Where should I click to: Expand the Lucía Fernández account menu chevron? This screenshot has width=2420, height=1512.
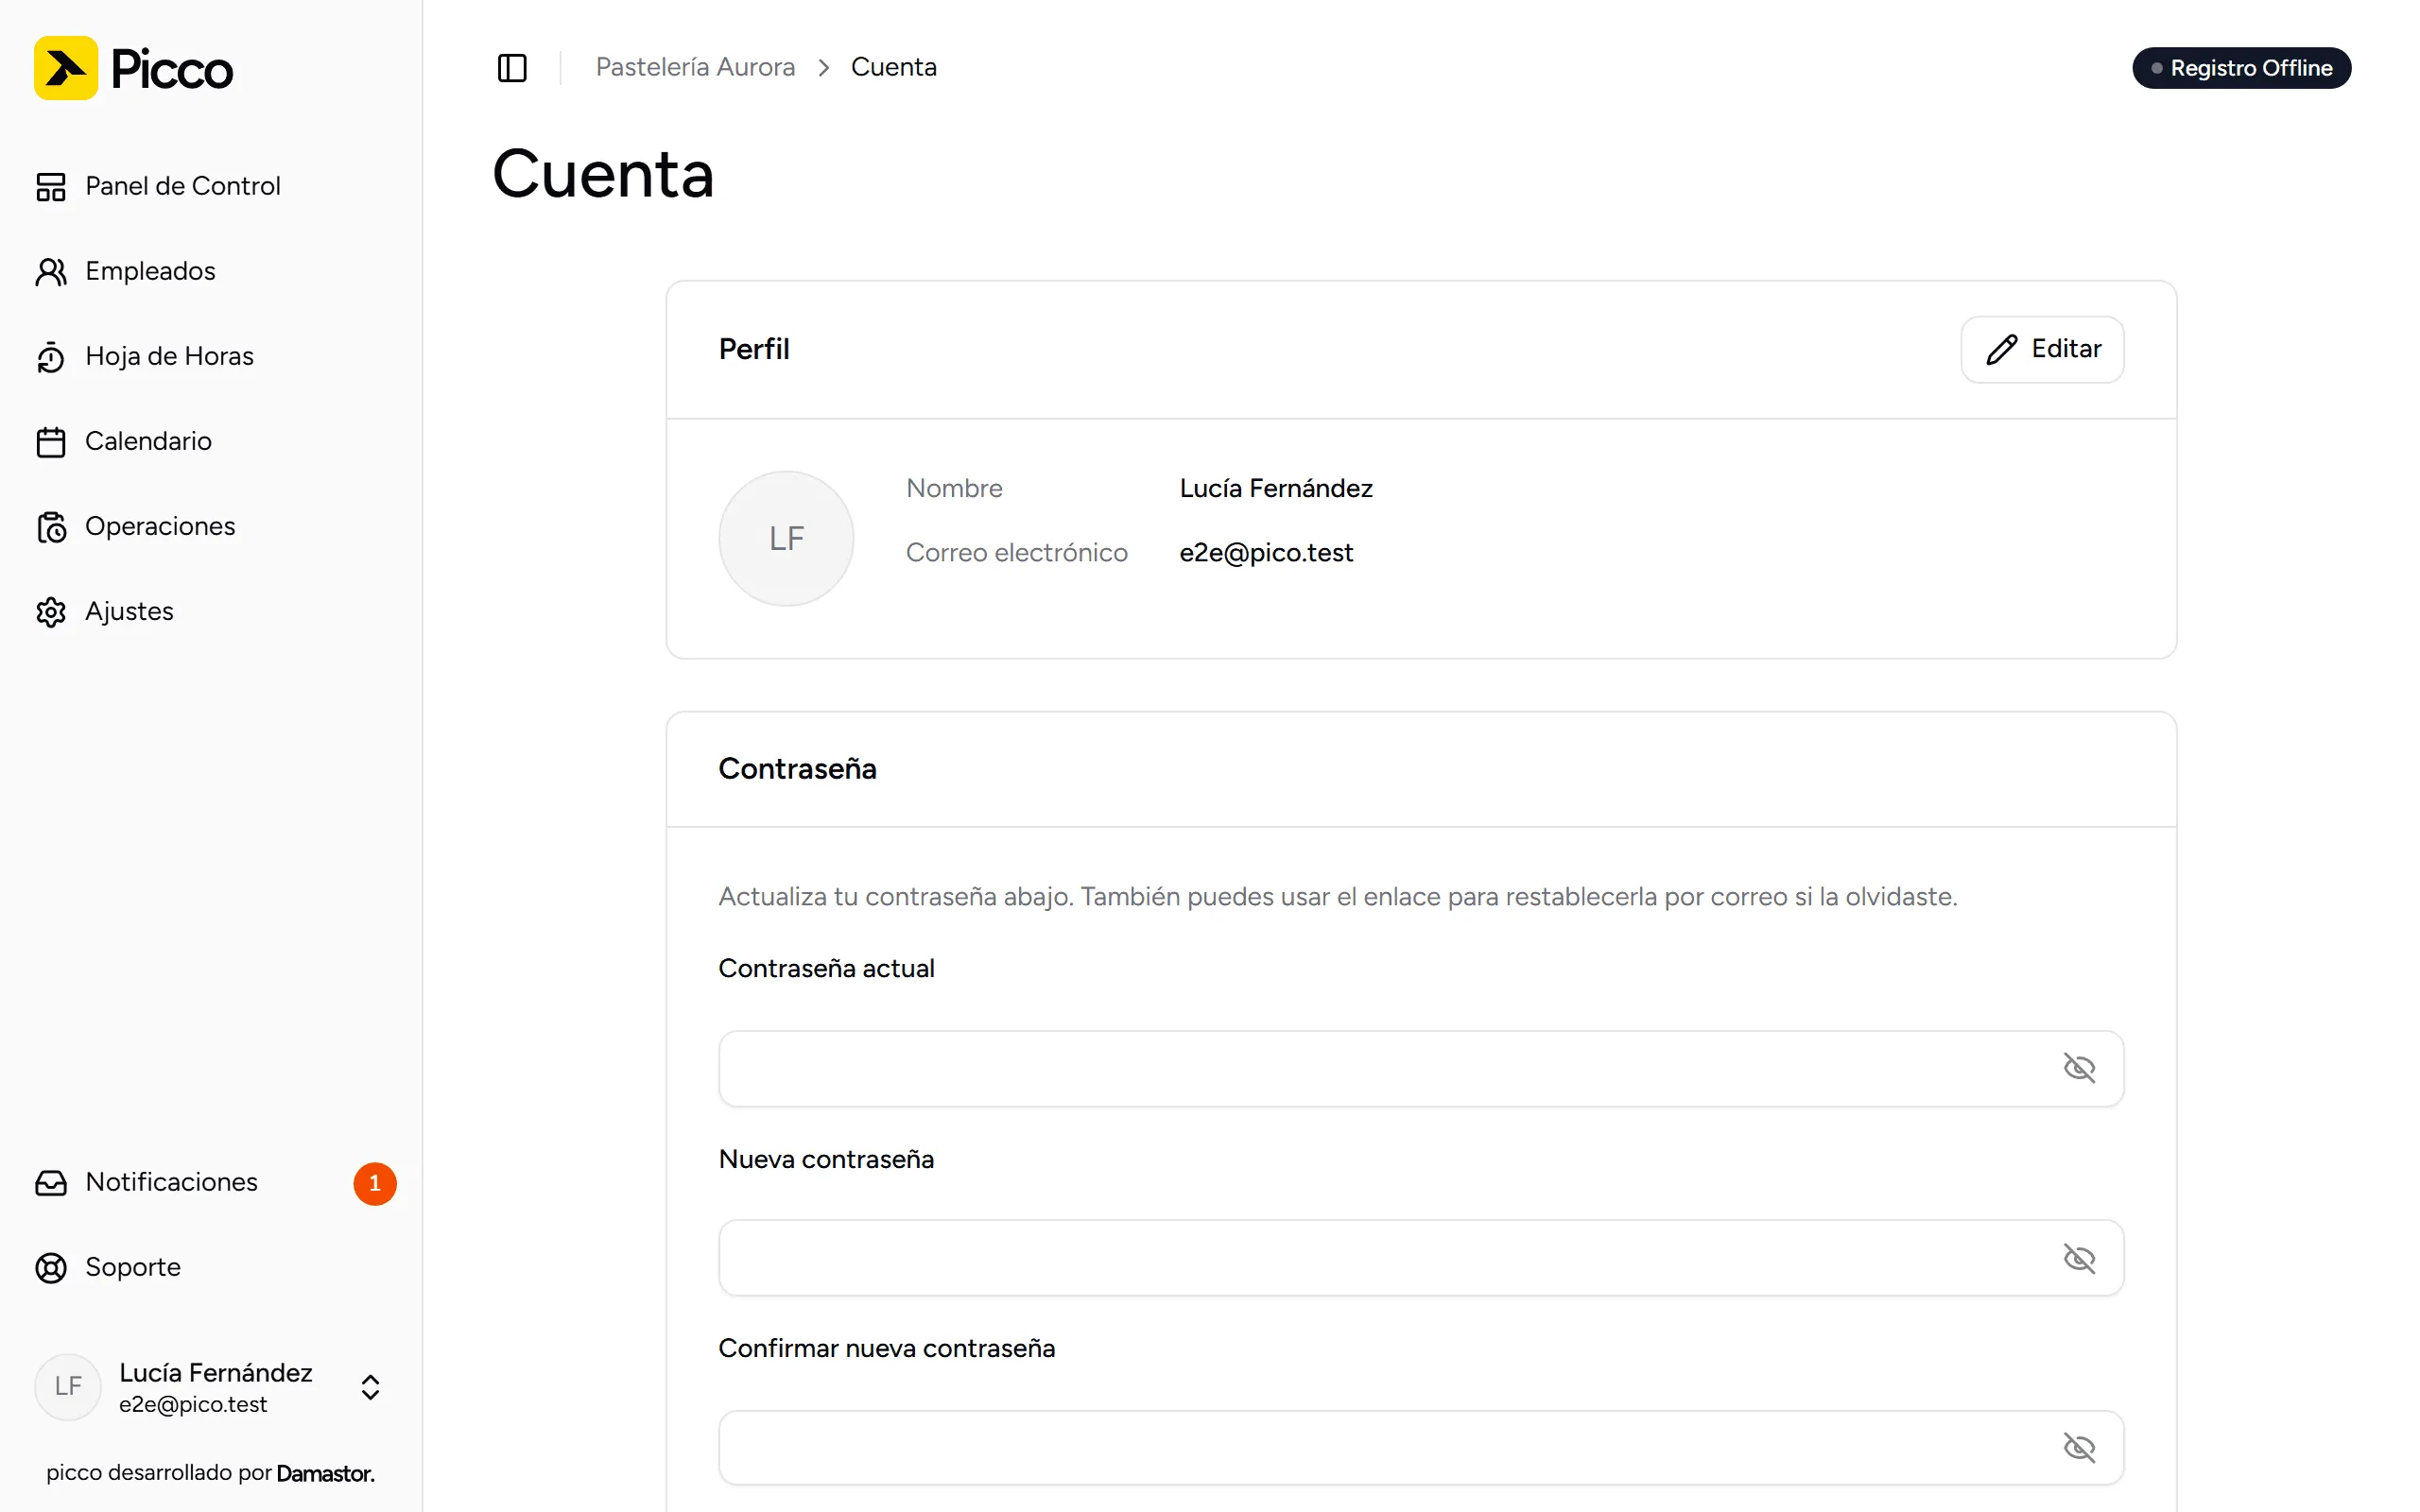[370, 1386]
